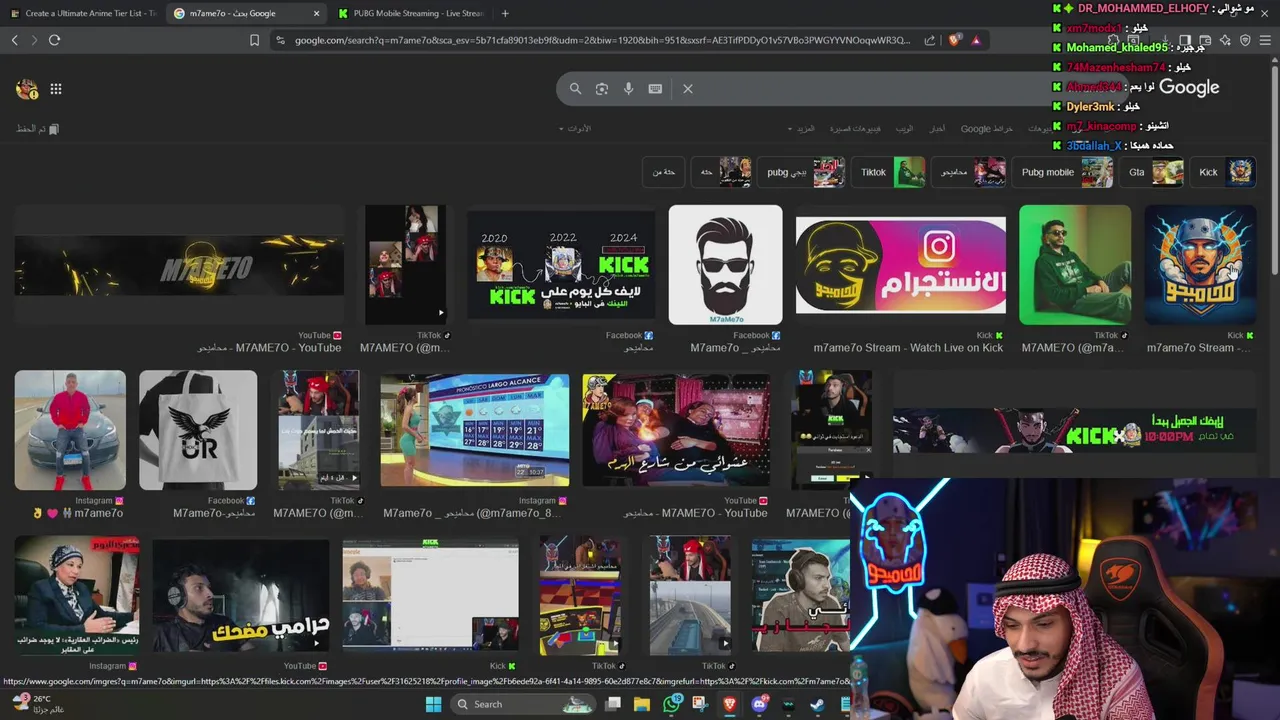Open File Explorer from the taskbar

(642, 704)
